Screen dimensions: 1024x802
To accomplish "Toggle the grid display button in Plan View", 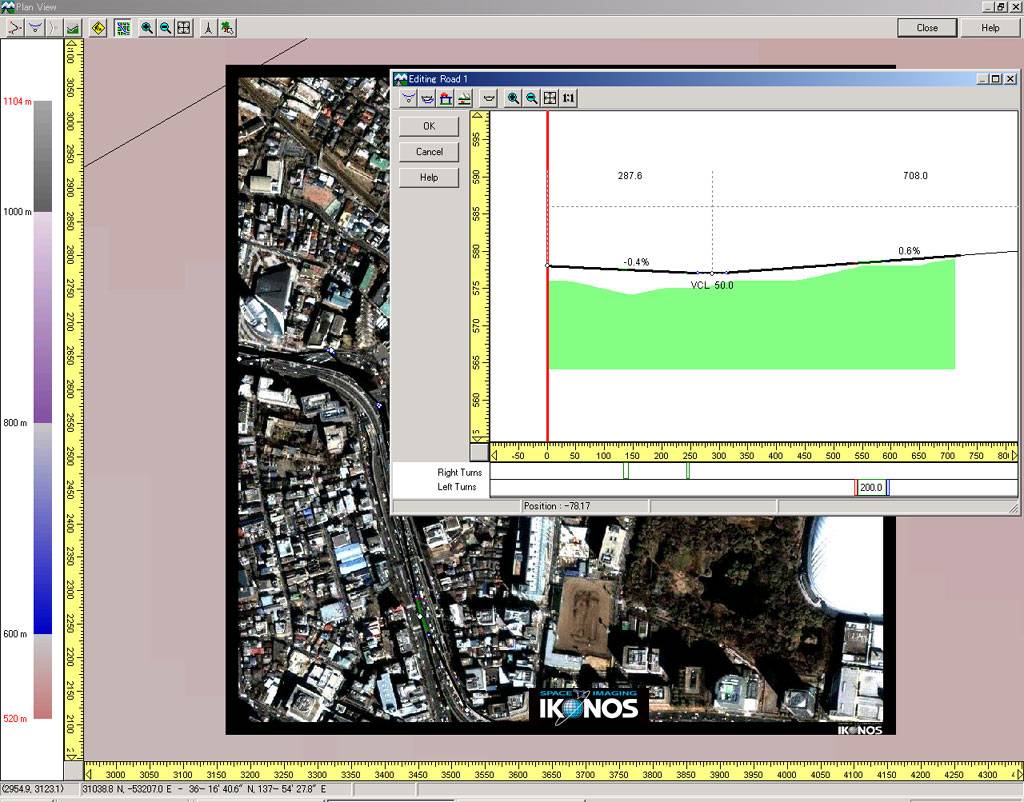I will (123, 28).
